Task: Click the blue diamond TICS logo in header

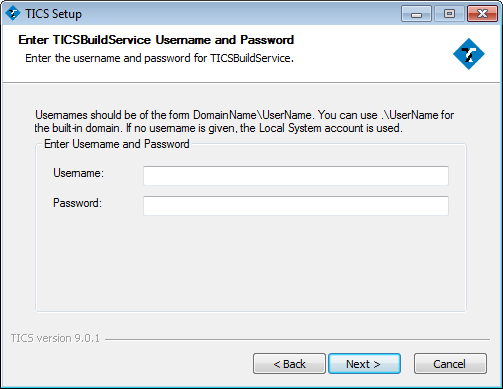Action: click(x=469, y=54)
